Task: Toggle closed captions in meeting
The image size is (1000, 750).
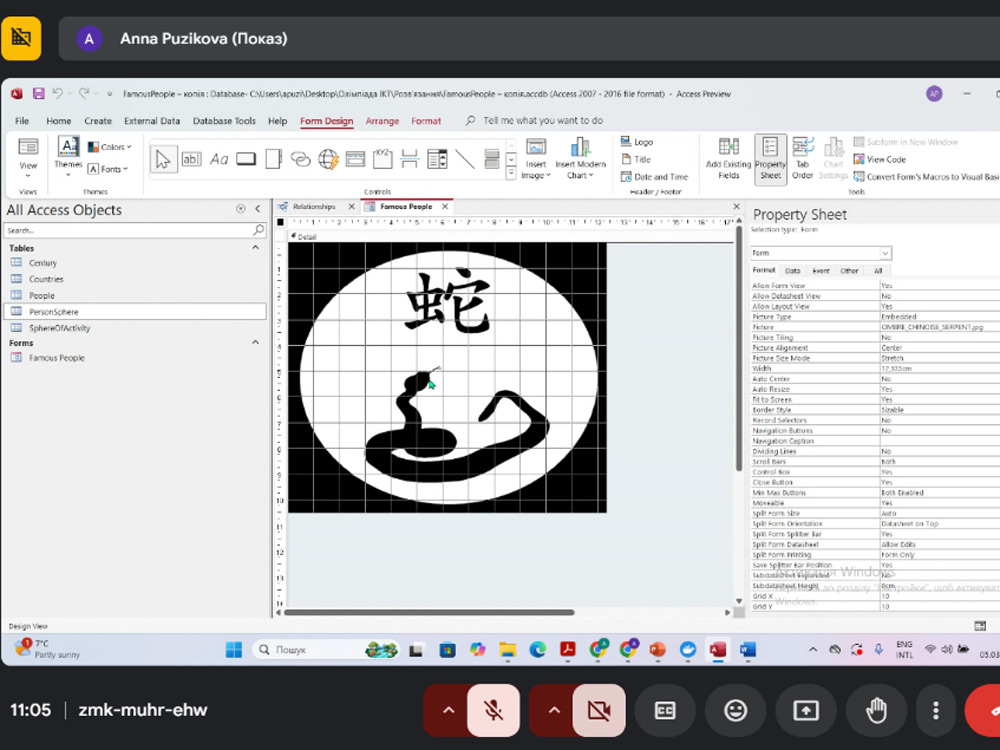Action: [665, 710]
